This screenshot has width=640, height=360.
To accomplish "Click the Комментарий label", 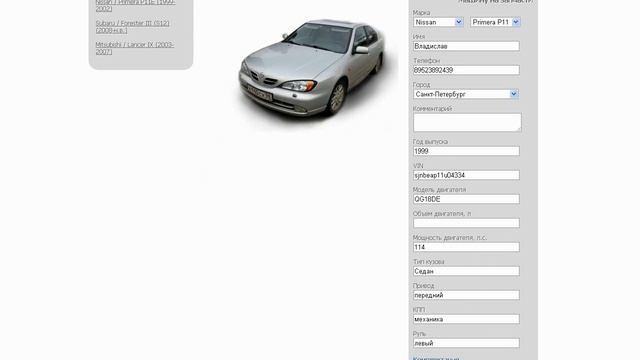I will [432, 109].
